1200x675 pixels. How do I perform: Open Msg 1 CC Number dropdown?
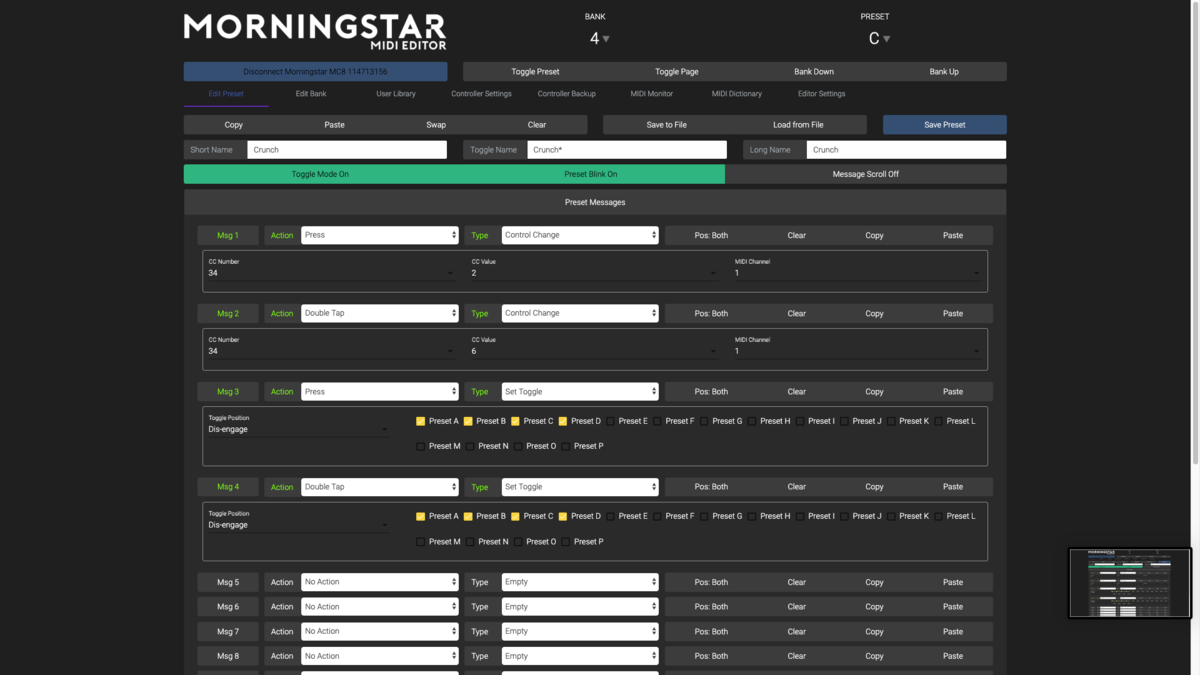331,273
